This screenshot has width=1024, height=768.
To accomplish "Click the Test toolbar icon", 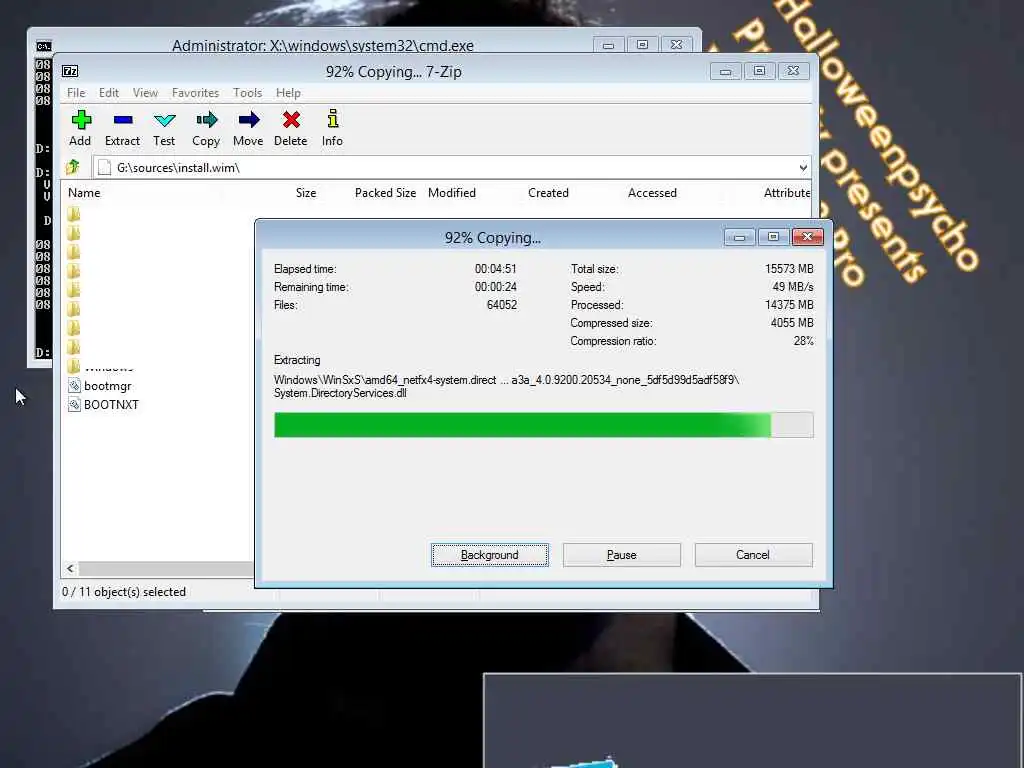I will coord(164,120).
